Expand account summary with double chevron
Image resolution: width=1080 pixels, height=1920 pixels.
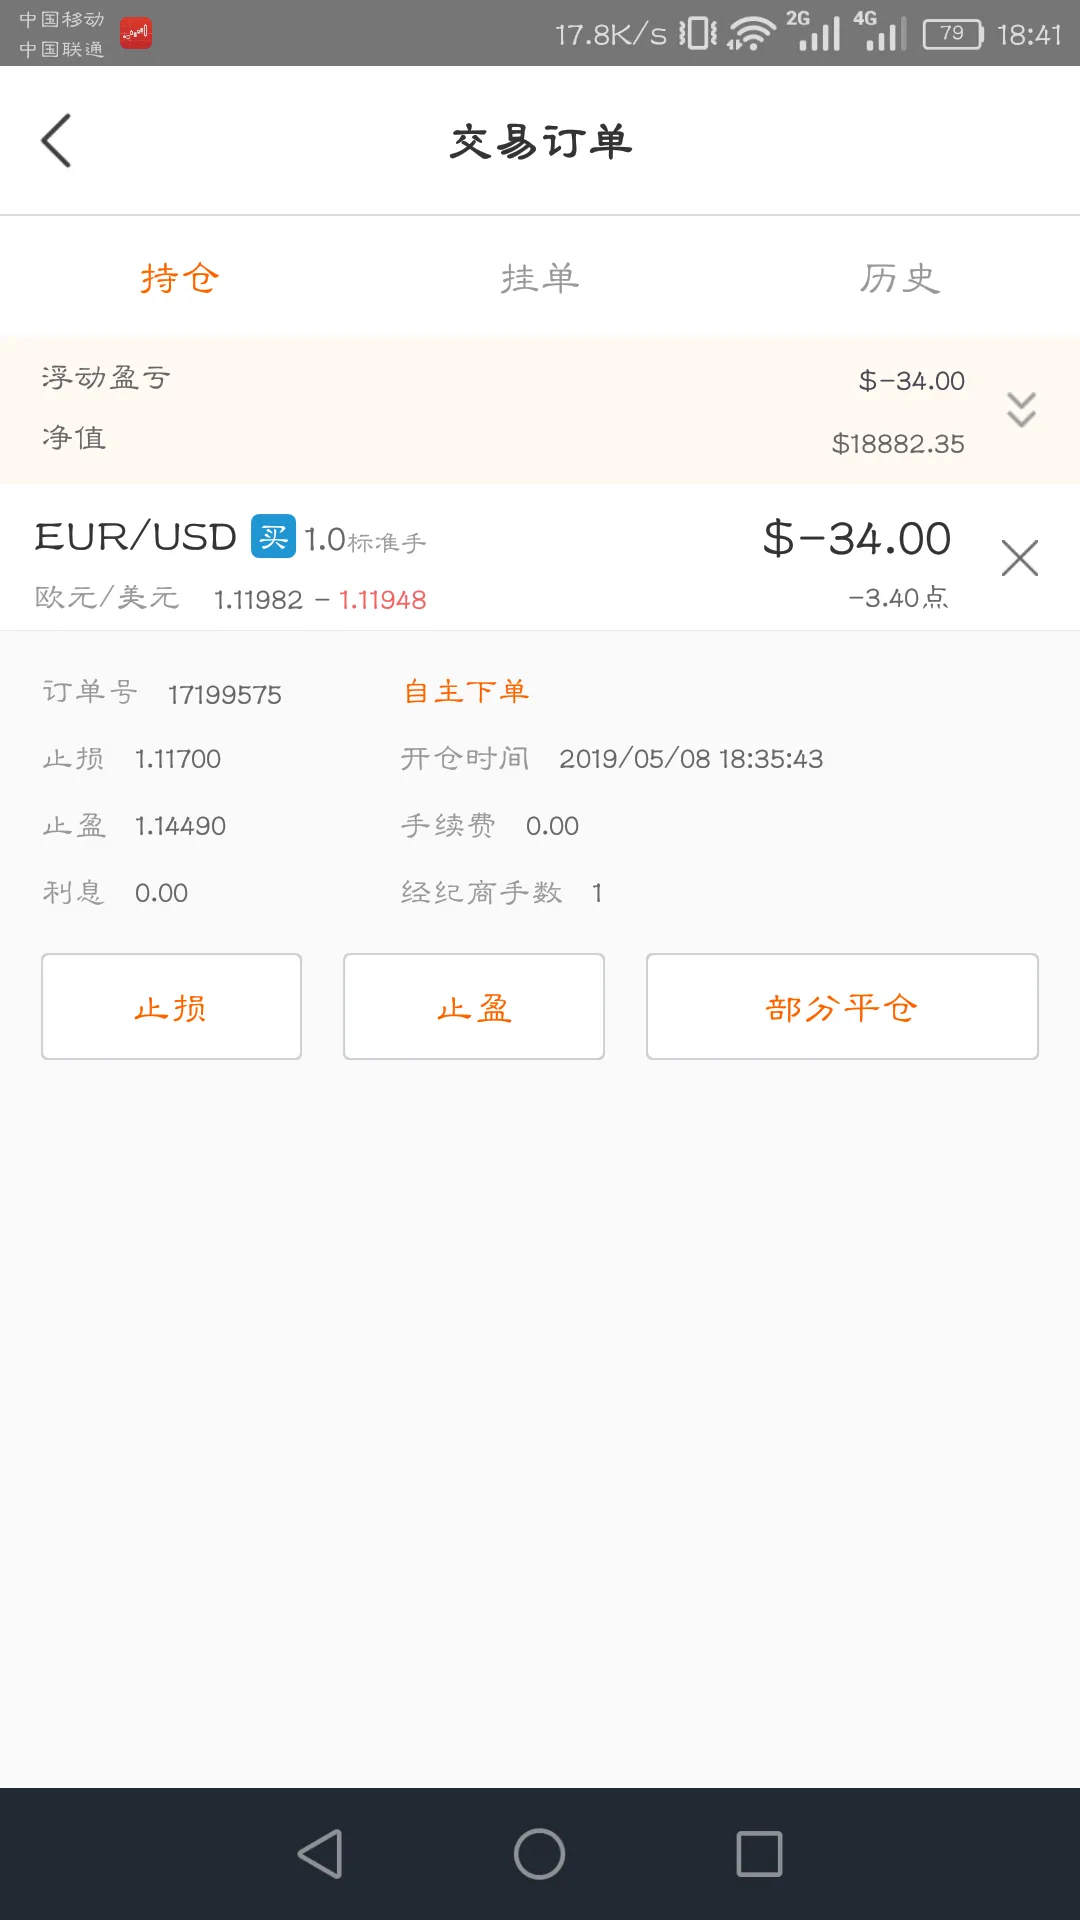tap(1021, 409)
